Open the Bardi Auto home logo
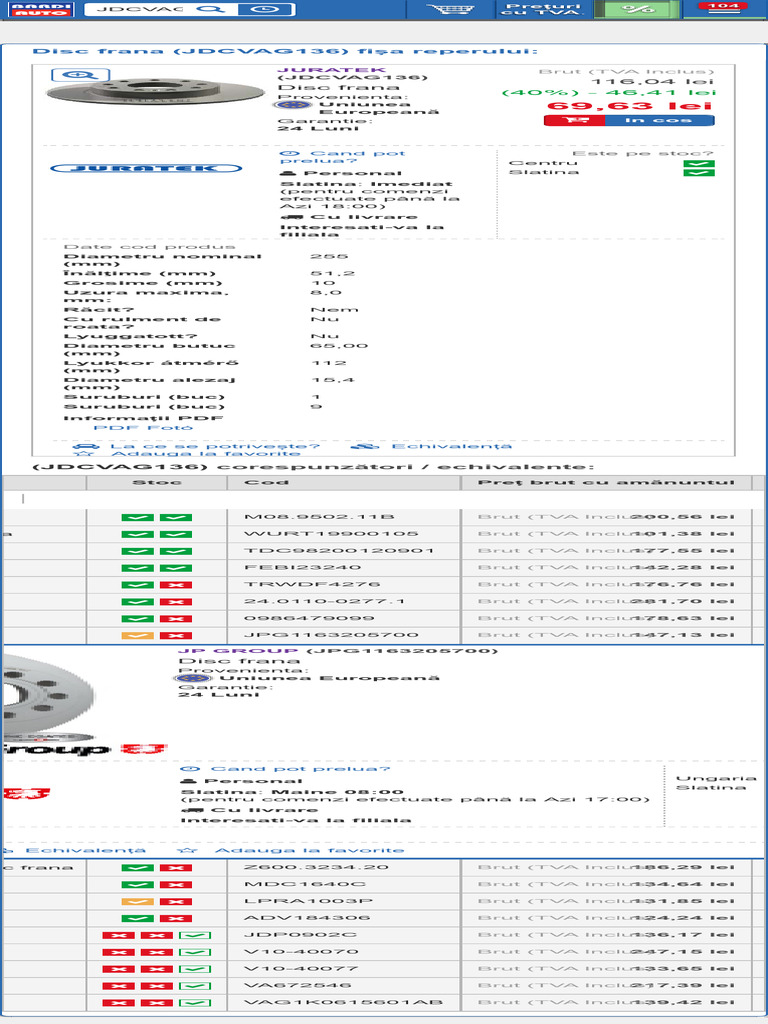Viewport: 768px width, 1024px height. pos(44,9)
